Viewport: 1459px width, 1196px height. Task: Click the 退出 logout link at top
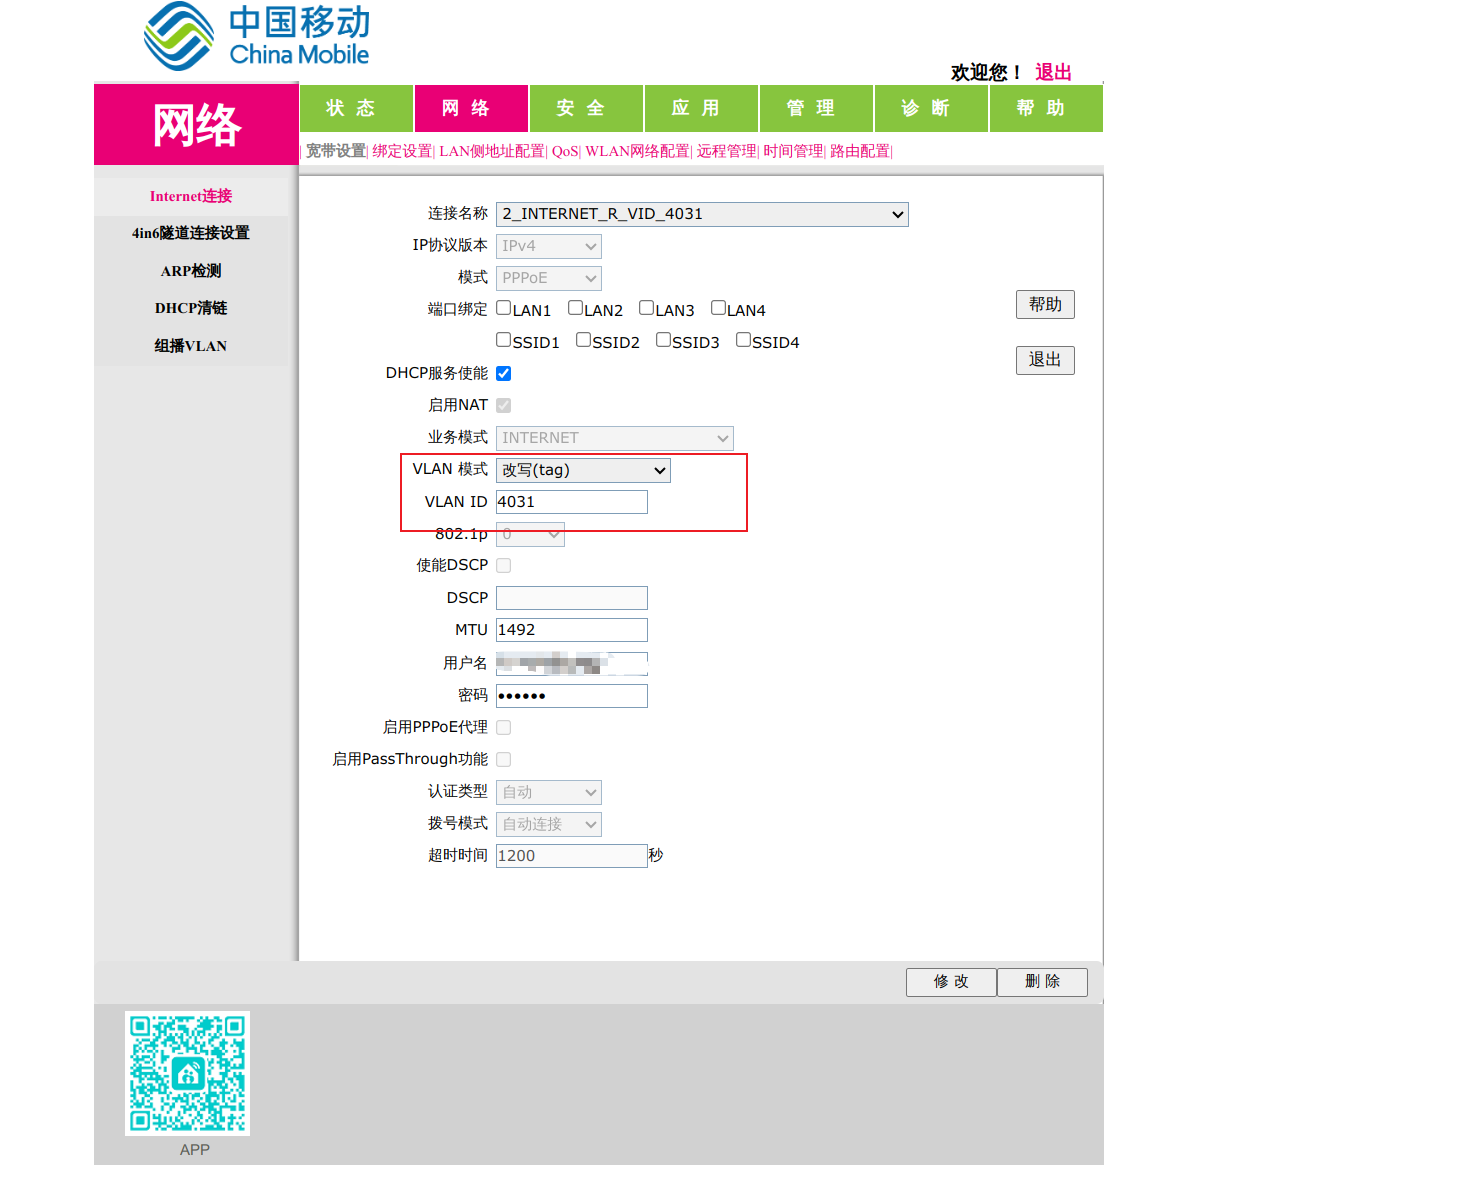coord(1053,72)
